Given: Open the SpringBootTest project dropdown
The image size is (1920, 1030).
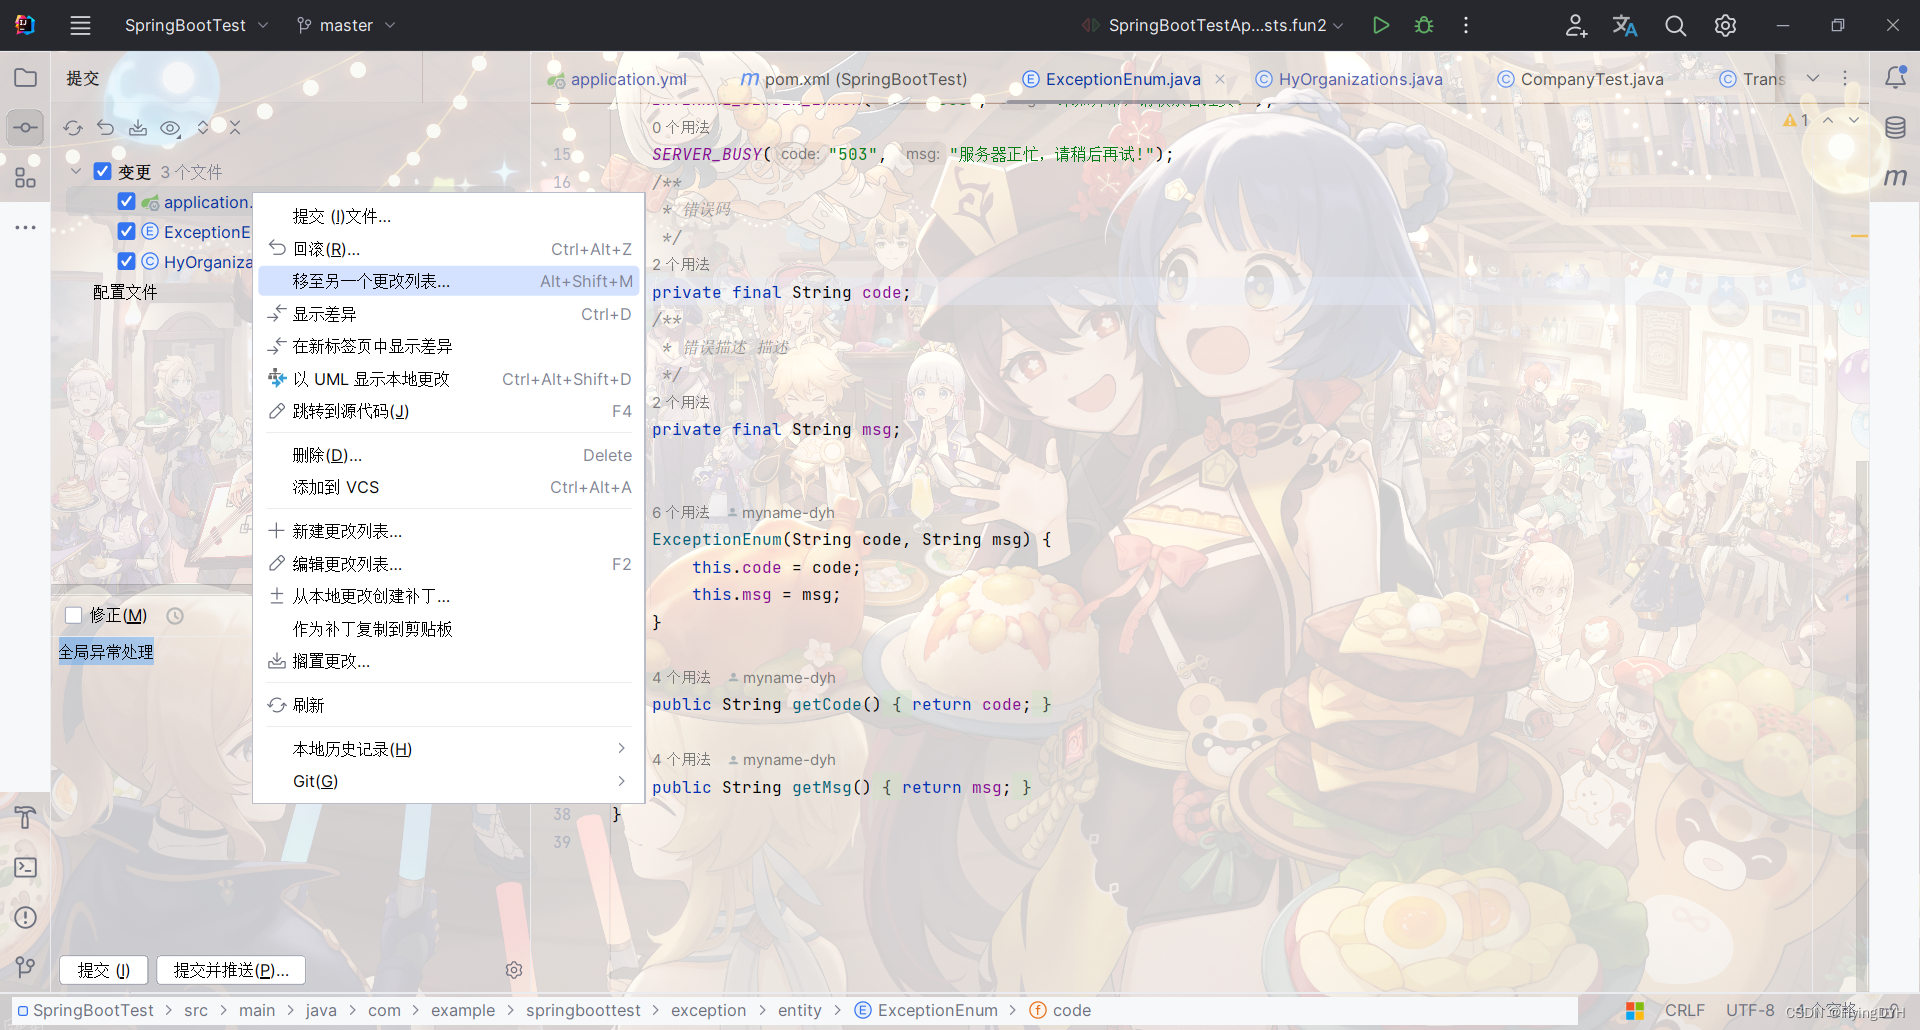Looking at the screenshot, I should tap(196, 25).
